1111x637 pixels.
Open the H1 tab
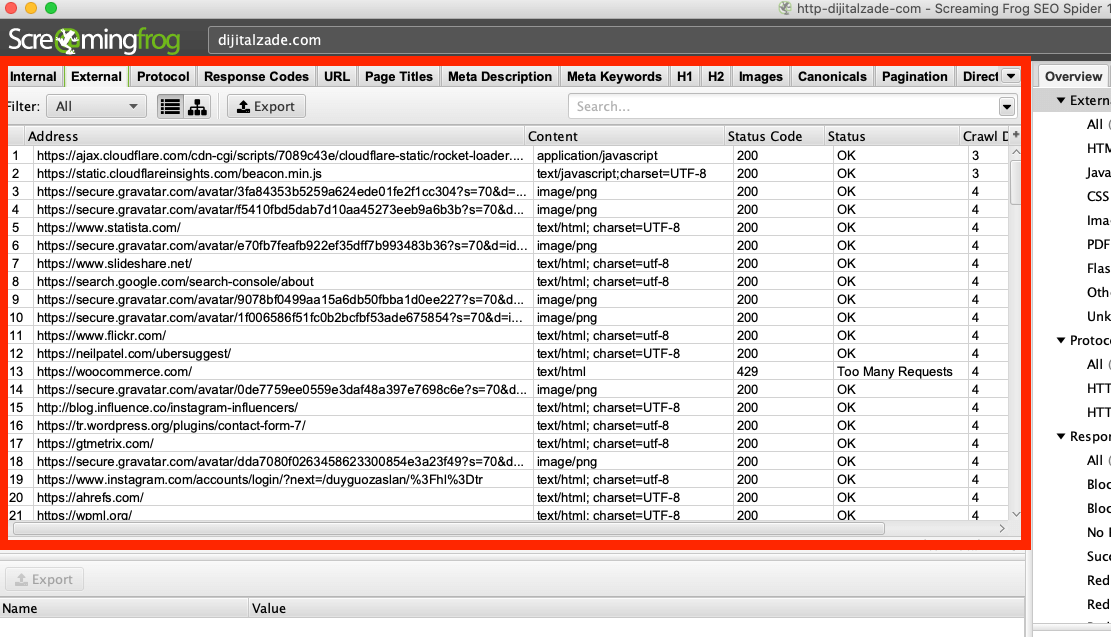pyautogui.click(x=684, y=77)
